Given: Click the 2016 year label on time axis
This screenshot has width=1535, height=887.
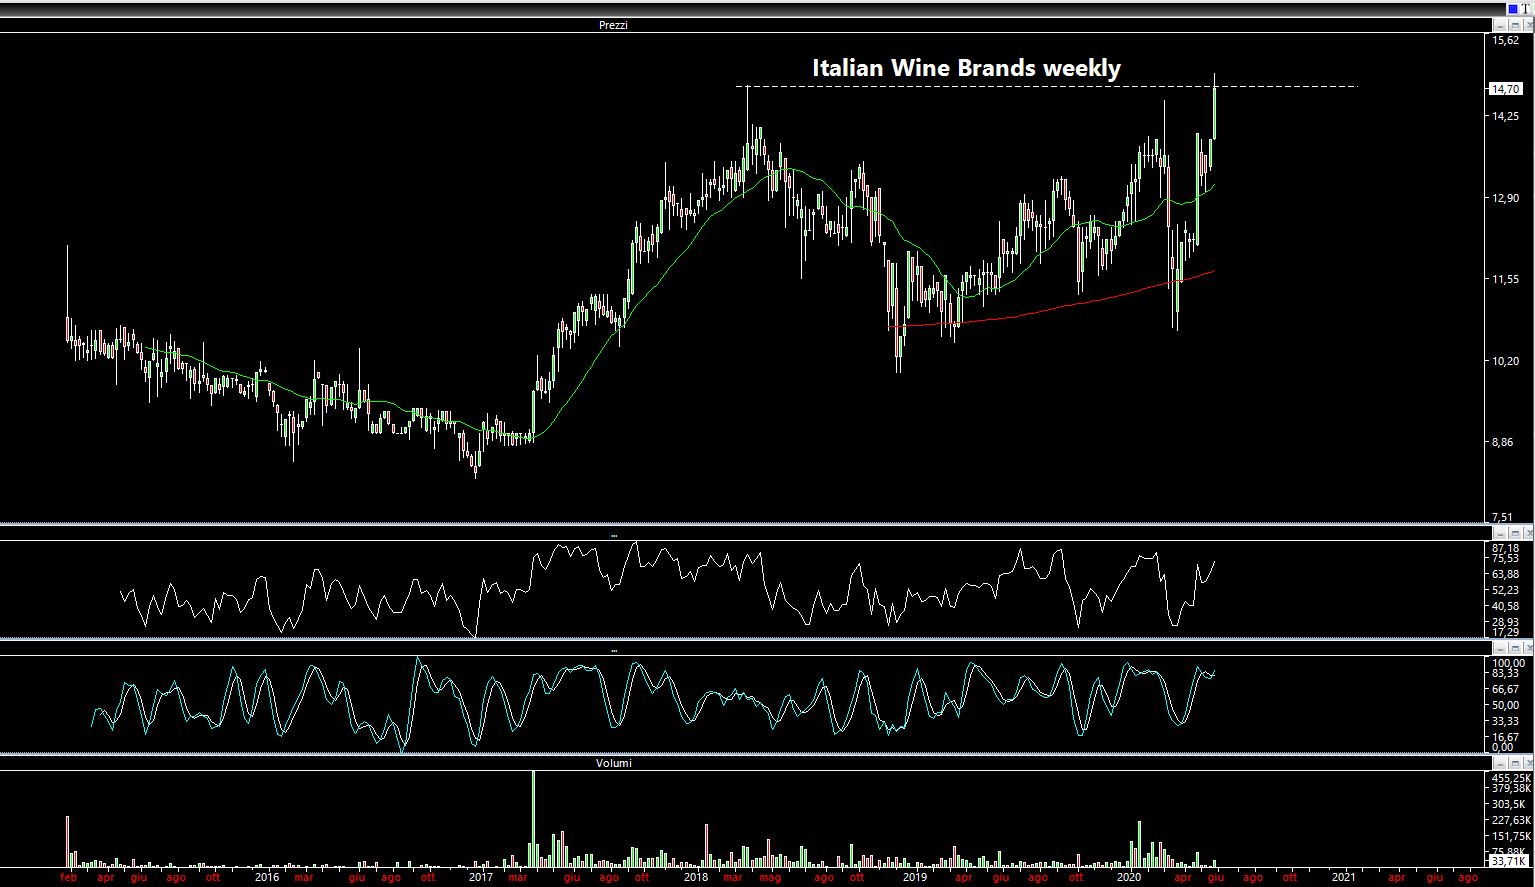Looking at the screenshot, I should tap(267, 877).
